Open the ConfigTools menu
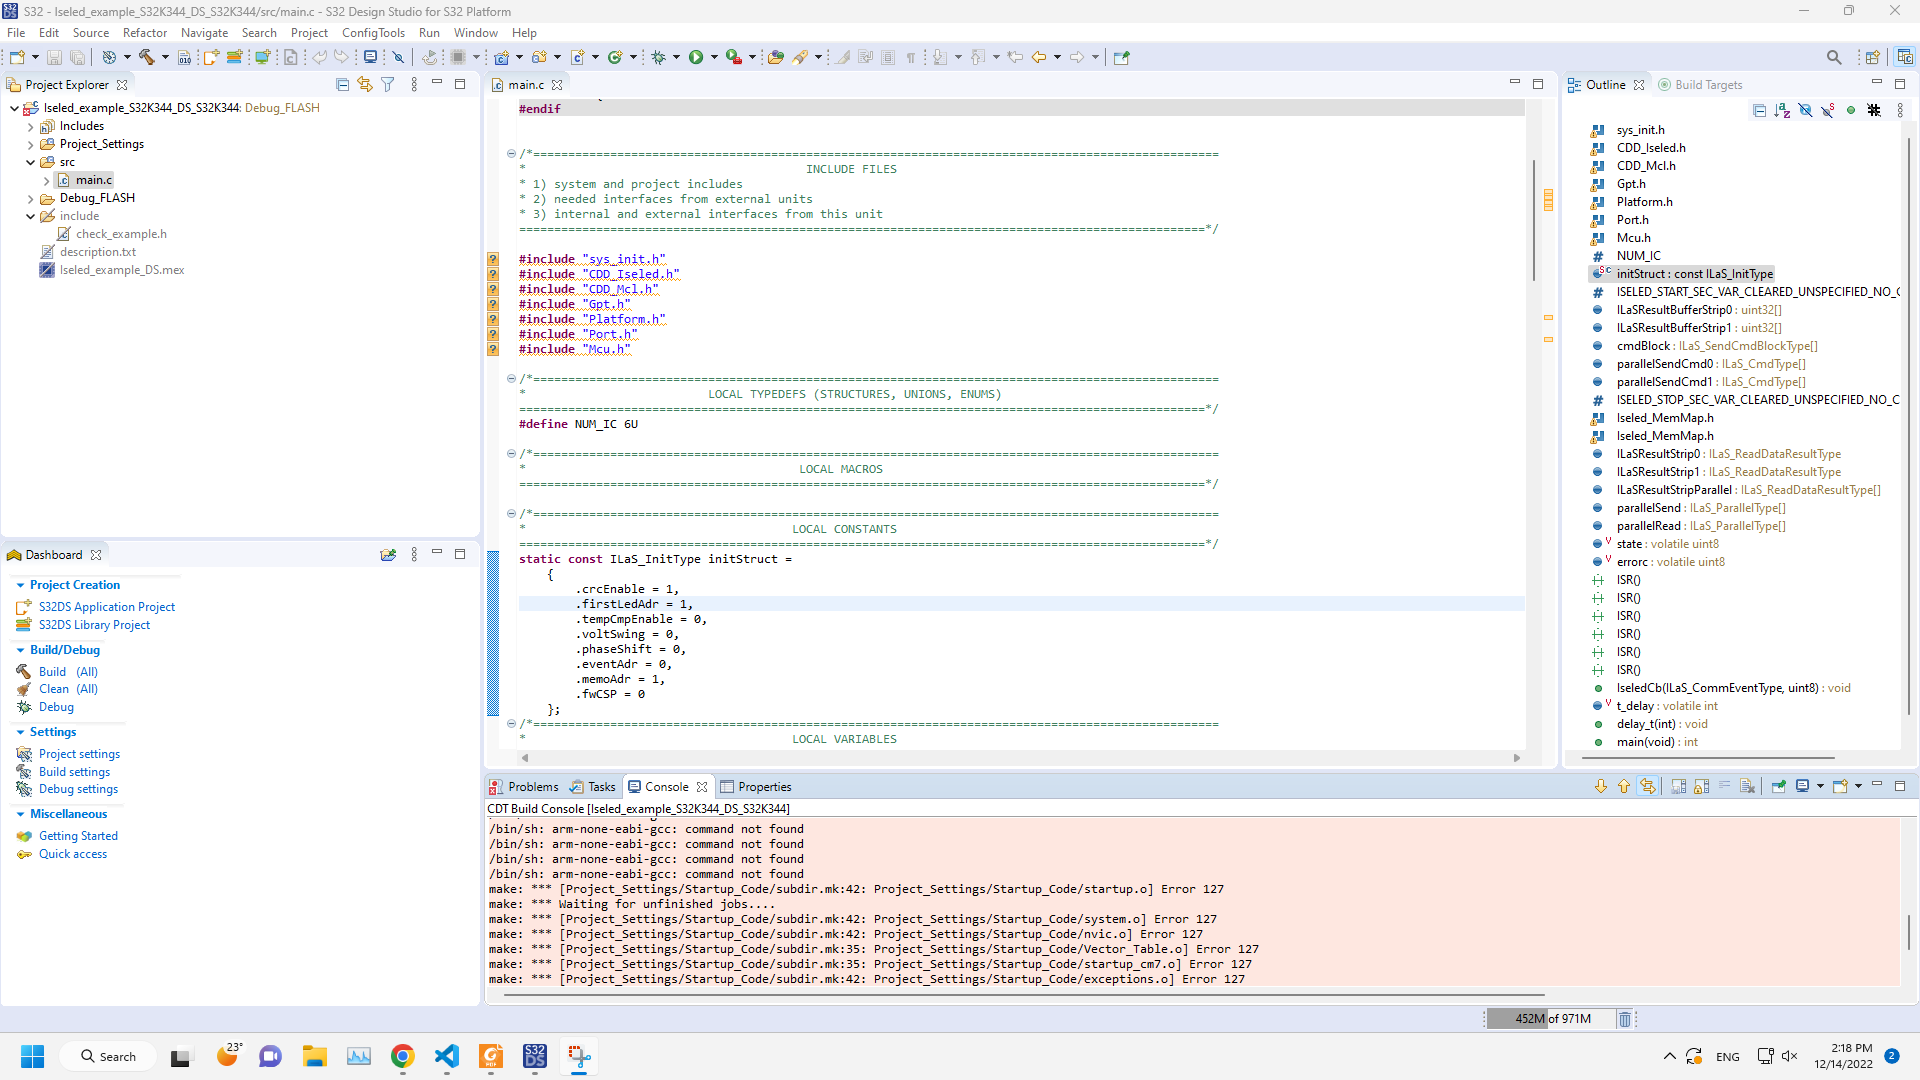1920x1080 pixels. pyautogui.click(x=373, y=33)
